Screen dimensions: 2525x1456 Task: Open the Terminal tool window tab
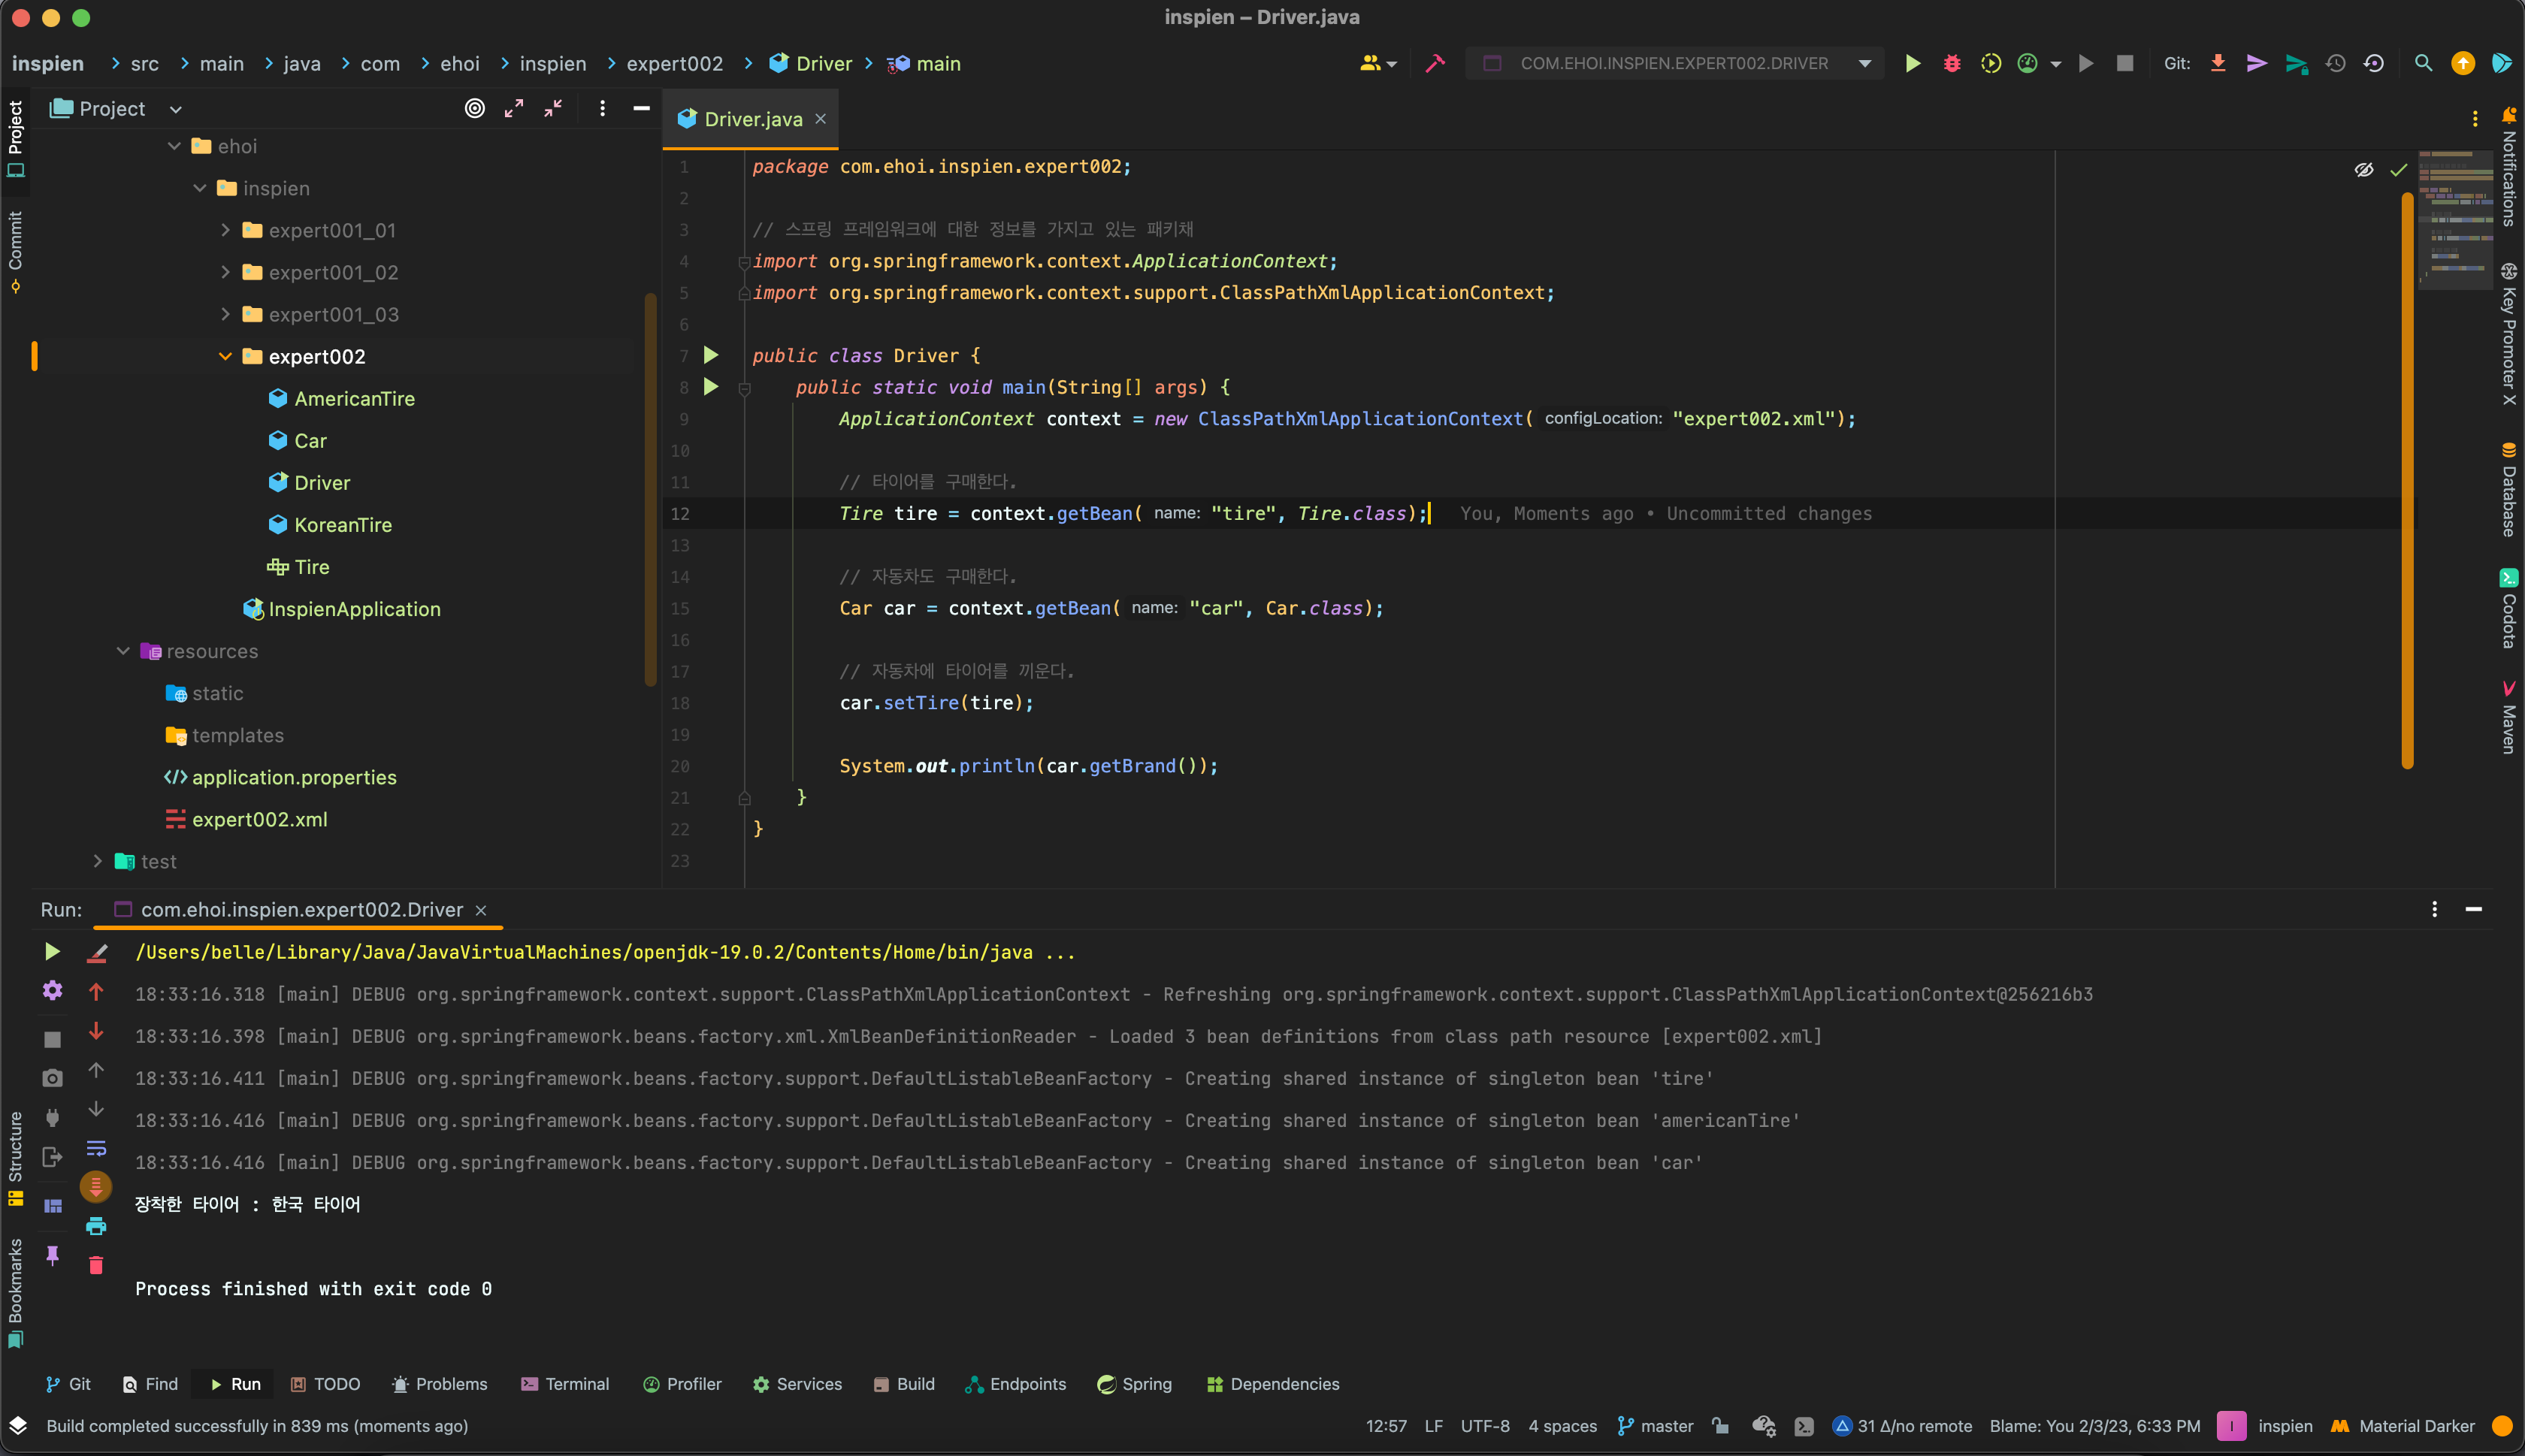pos(565,1384)
